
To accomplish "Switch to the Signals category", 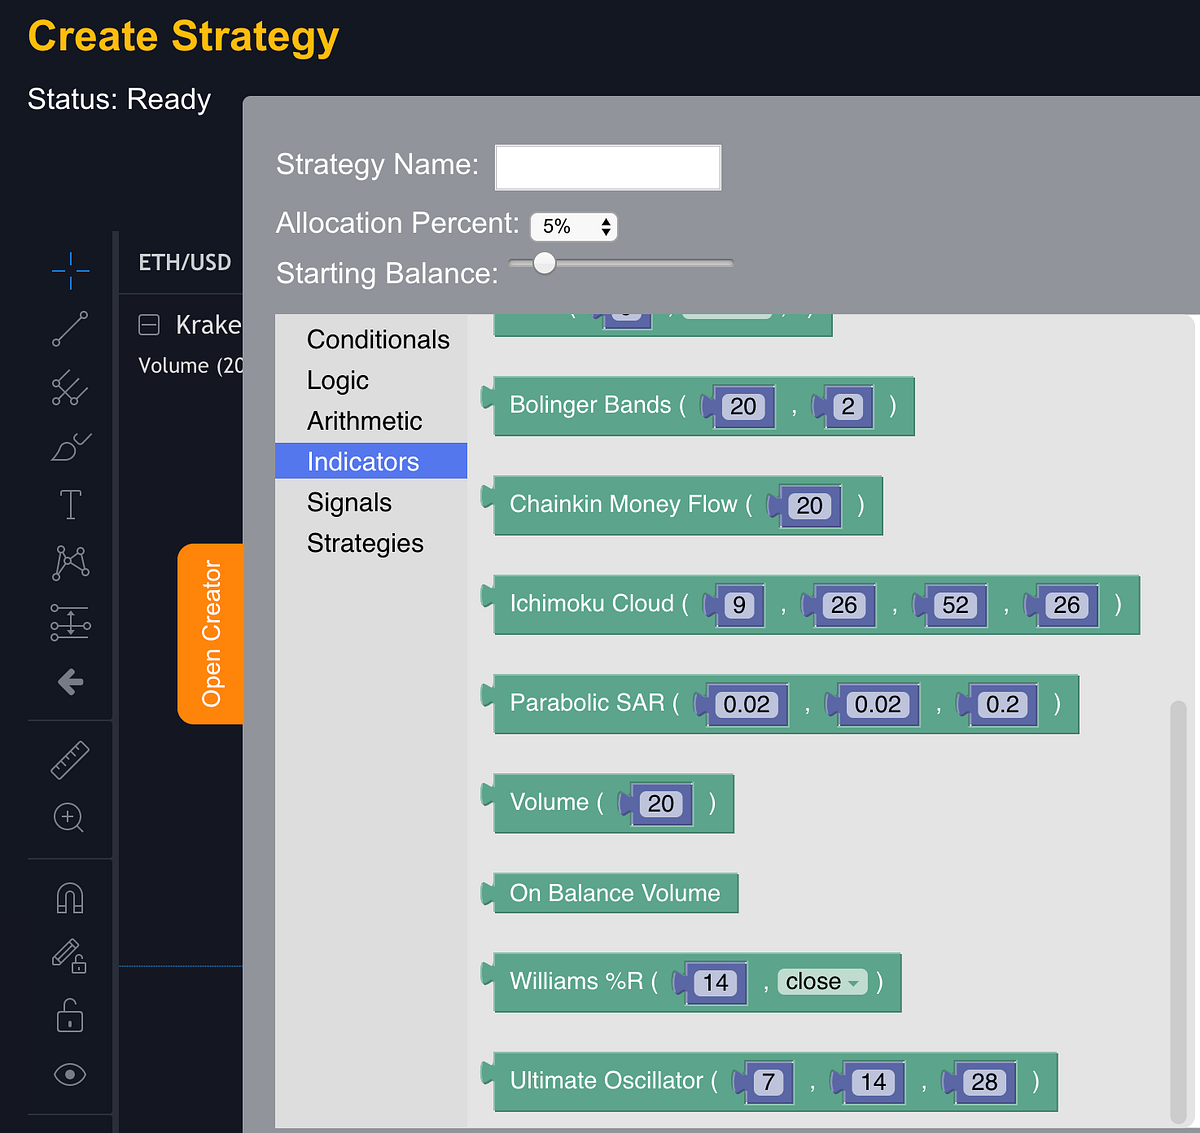I will (349, 502).
